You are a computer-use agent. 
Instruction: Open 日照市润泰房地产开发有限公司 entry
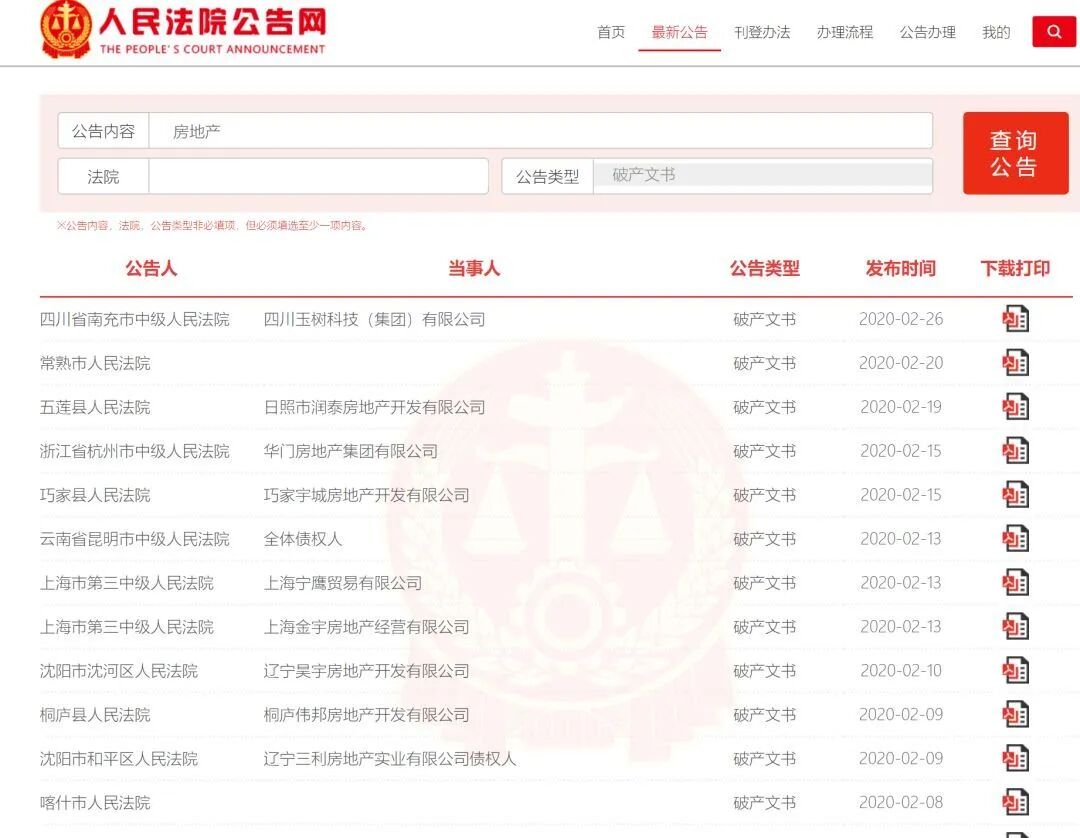[x=375, y=408]
